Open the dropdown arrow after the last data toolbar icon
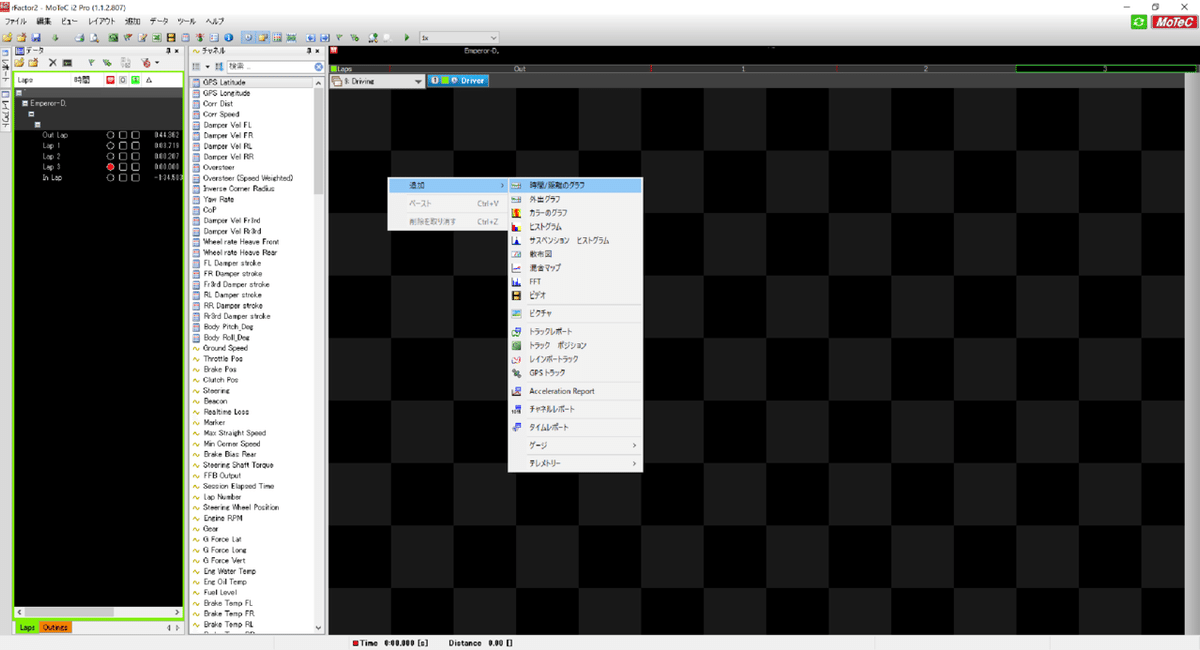1200x650 pixels. tap(156, 62)
